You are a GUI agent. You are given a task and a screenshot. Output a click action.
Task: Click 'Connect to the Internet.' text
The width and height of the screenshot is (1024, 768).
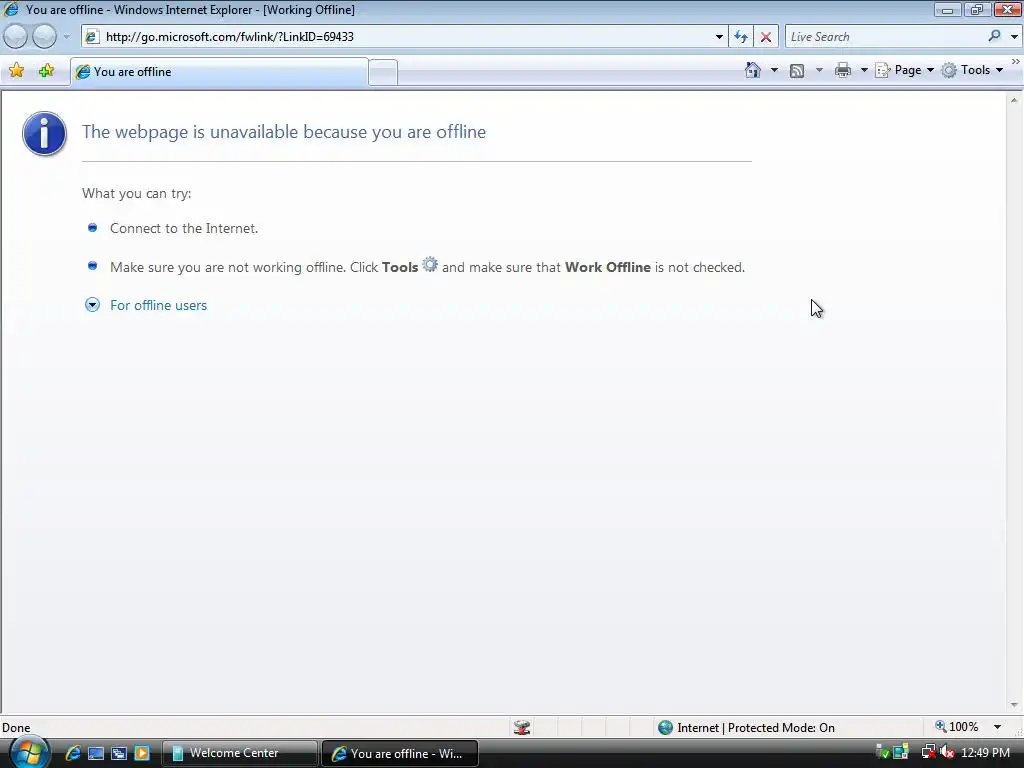tap(184, 228)
